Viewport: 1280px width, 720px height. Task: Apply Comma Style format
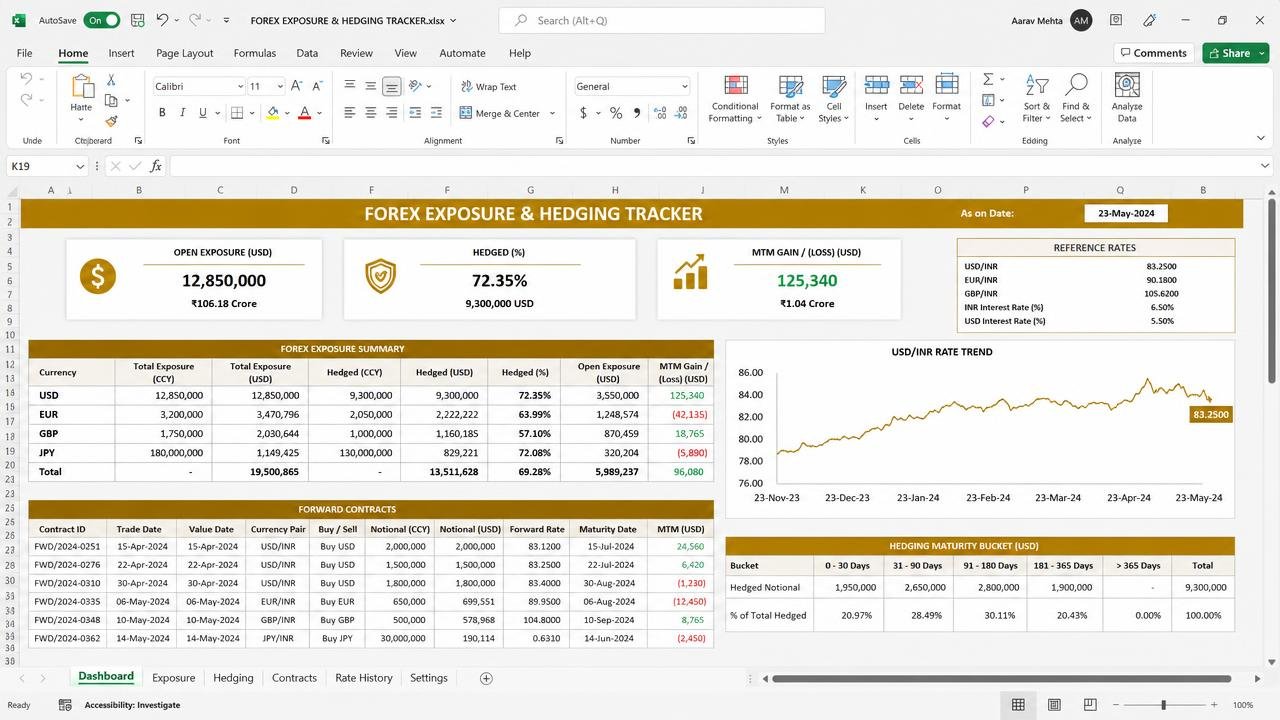click(x=637, y=113)
